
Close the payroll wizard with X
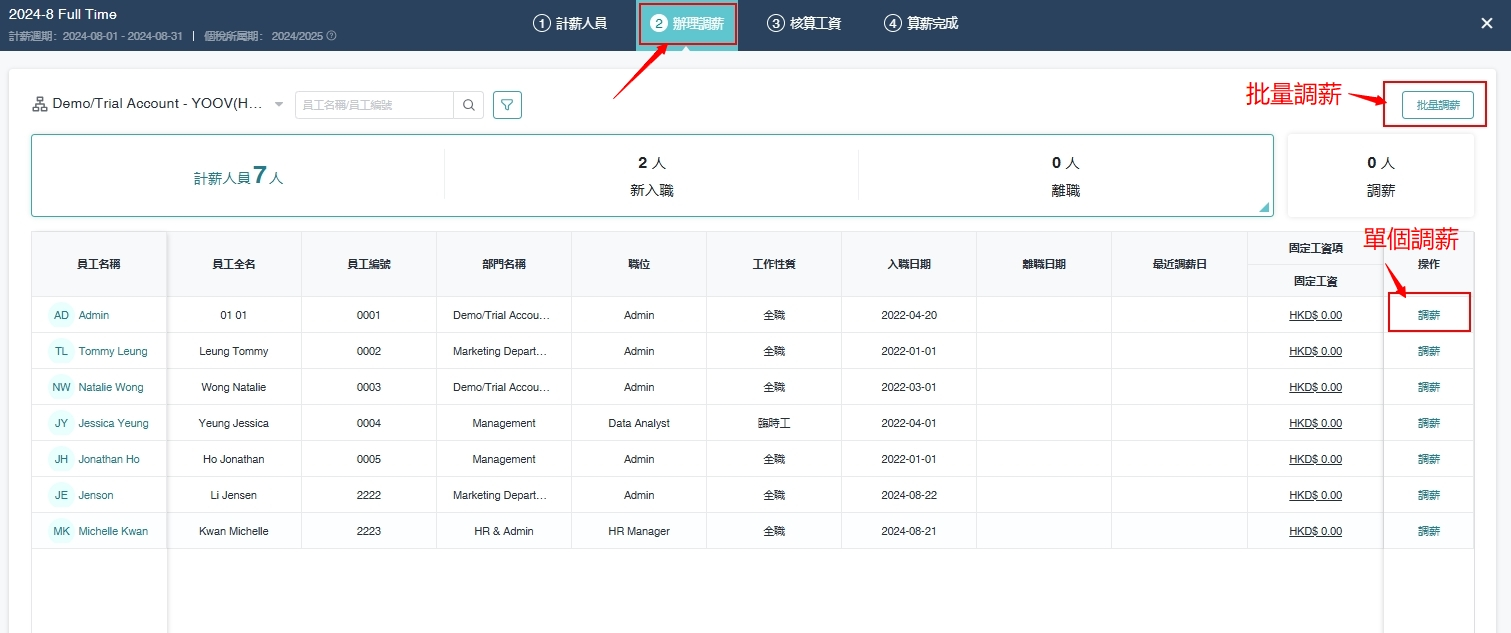tap(1486, 23)
